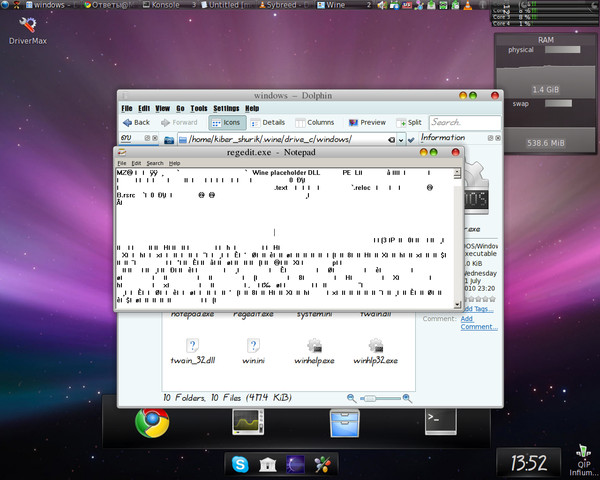The width and height of the screenshot is (600, 480).
Task: Open Help menu in Dolphin
Action: click(x=252, y=108)
